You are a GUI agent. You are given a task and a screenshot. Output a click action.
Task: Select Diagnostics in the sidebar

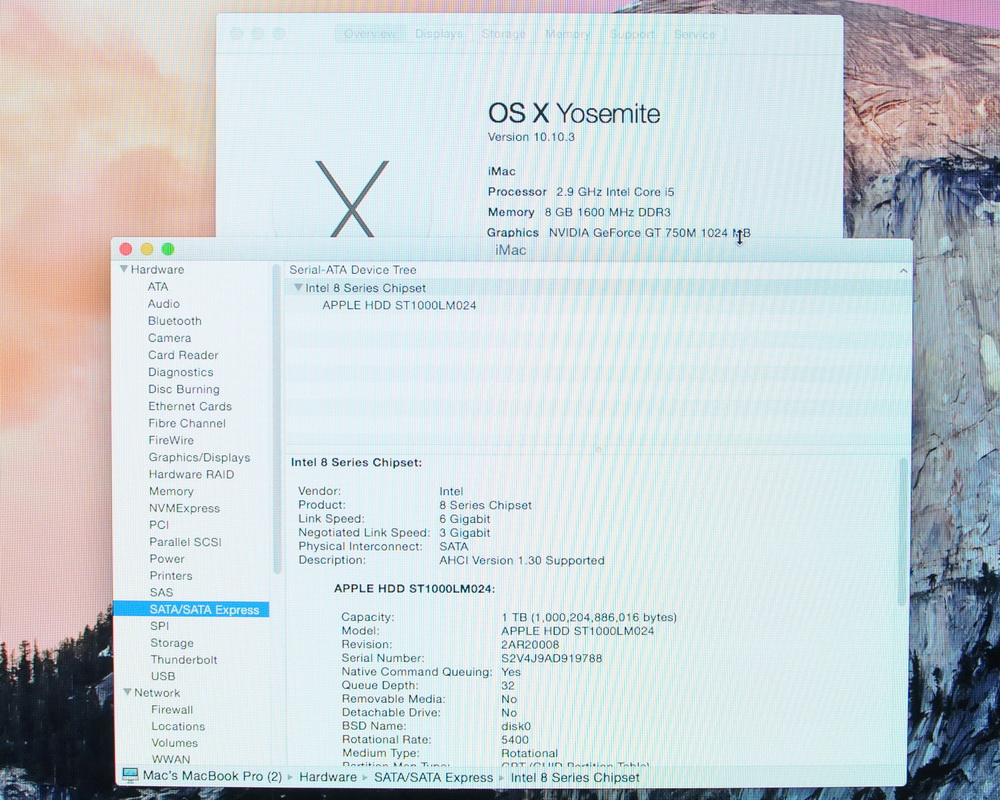point(180,372)
